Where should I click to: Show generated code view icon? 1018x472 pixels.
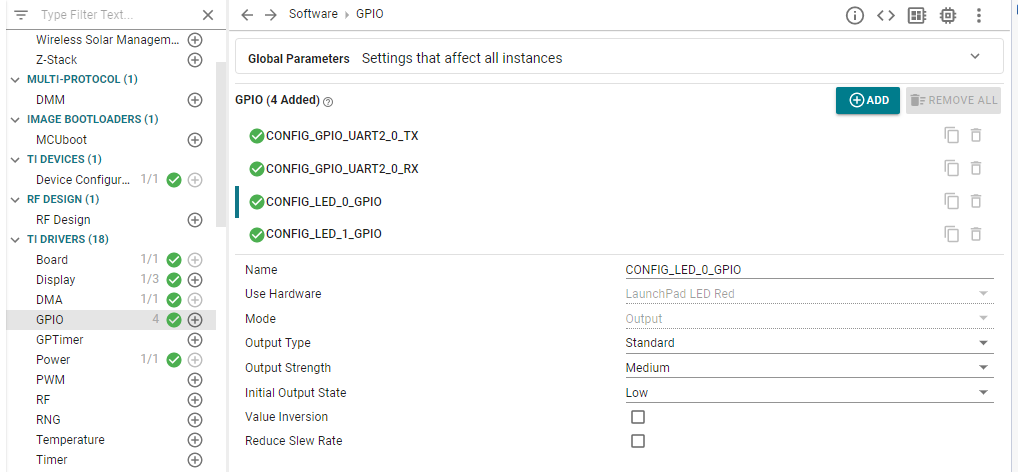click(x=885, y=15)
